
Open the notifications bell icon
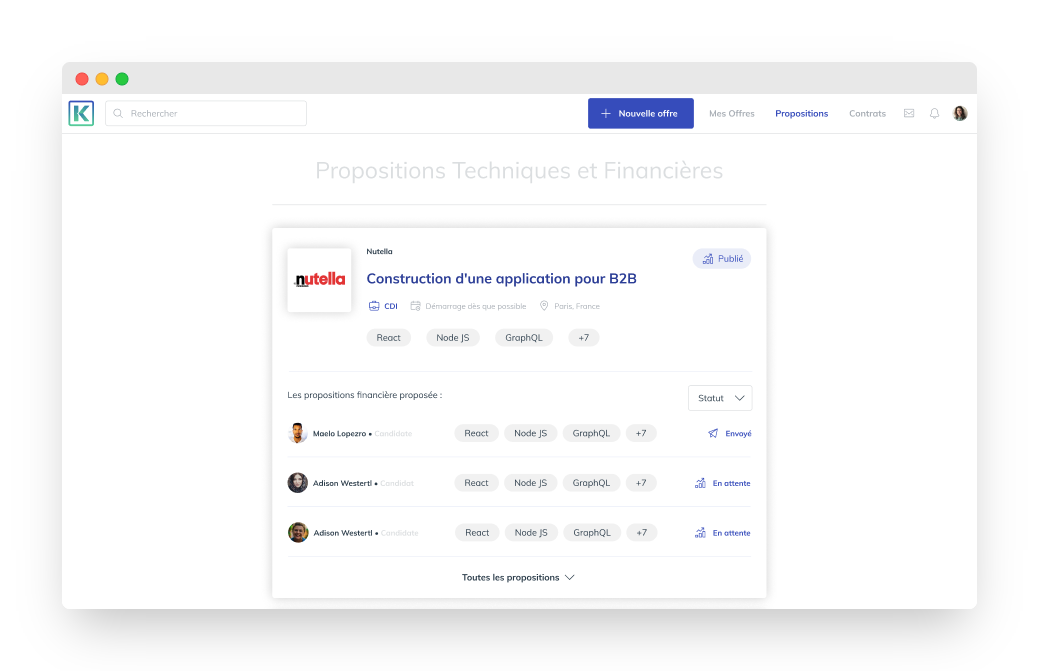point(934,113)
